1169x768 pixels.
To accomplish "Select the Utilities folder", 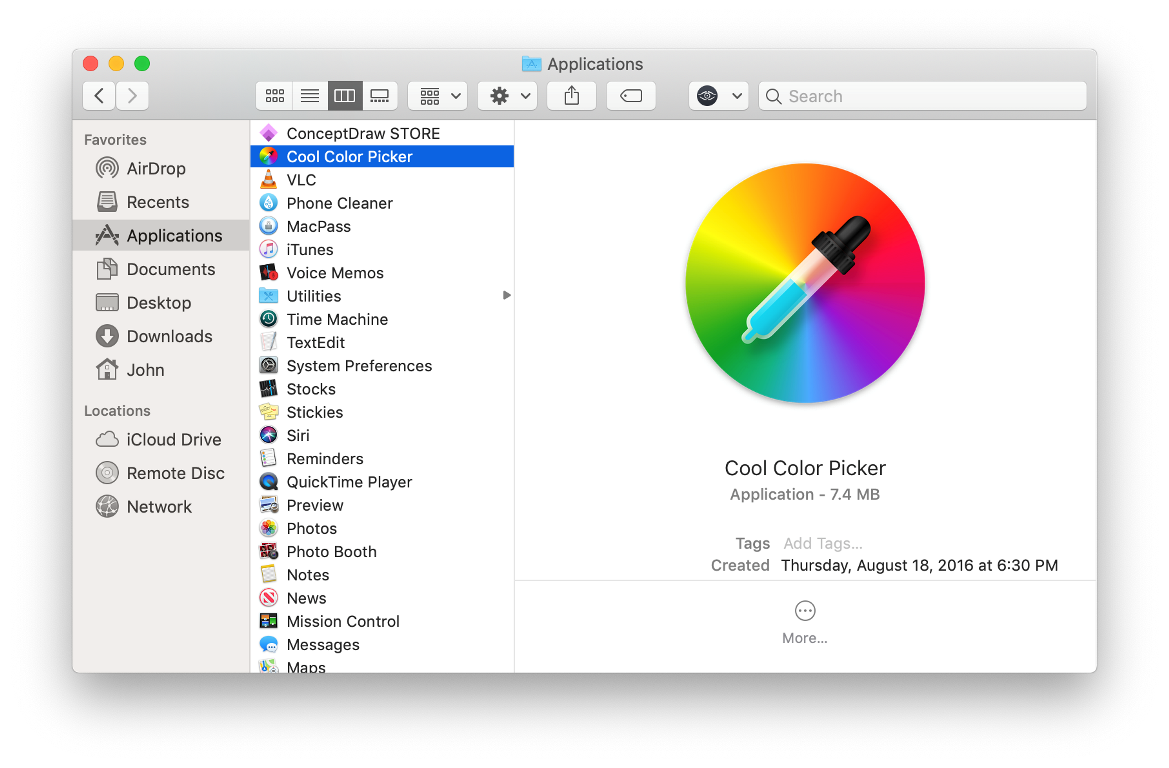I will (382, 296).
